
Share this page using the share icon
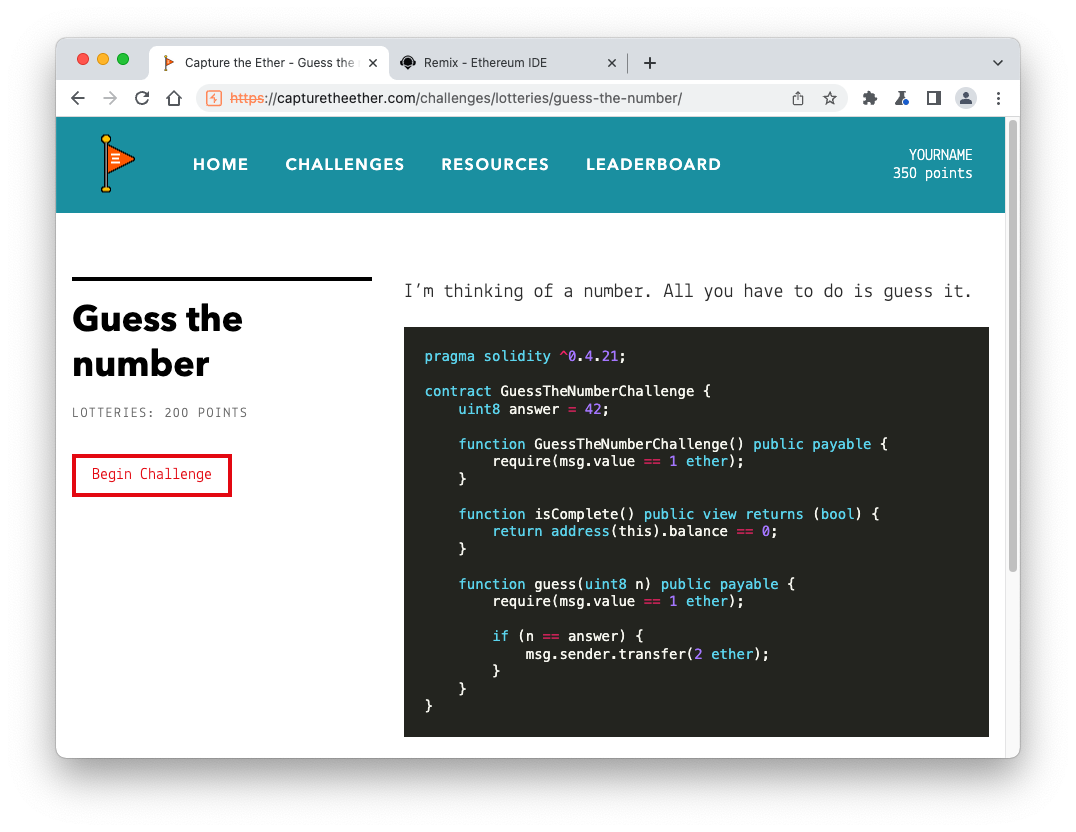click(x=797, y=98)
